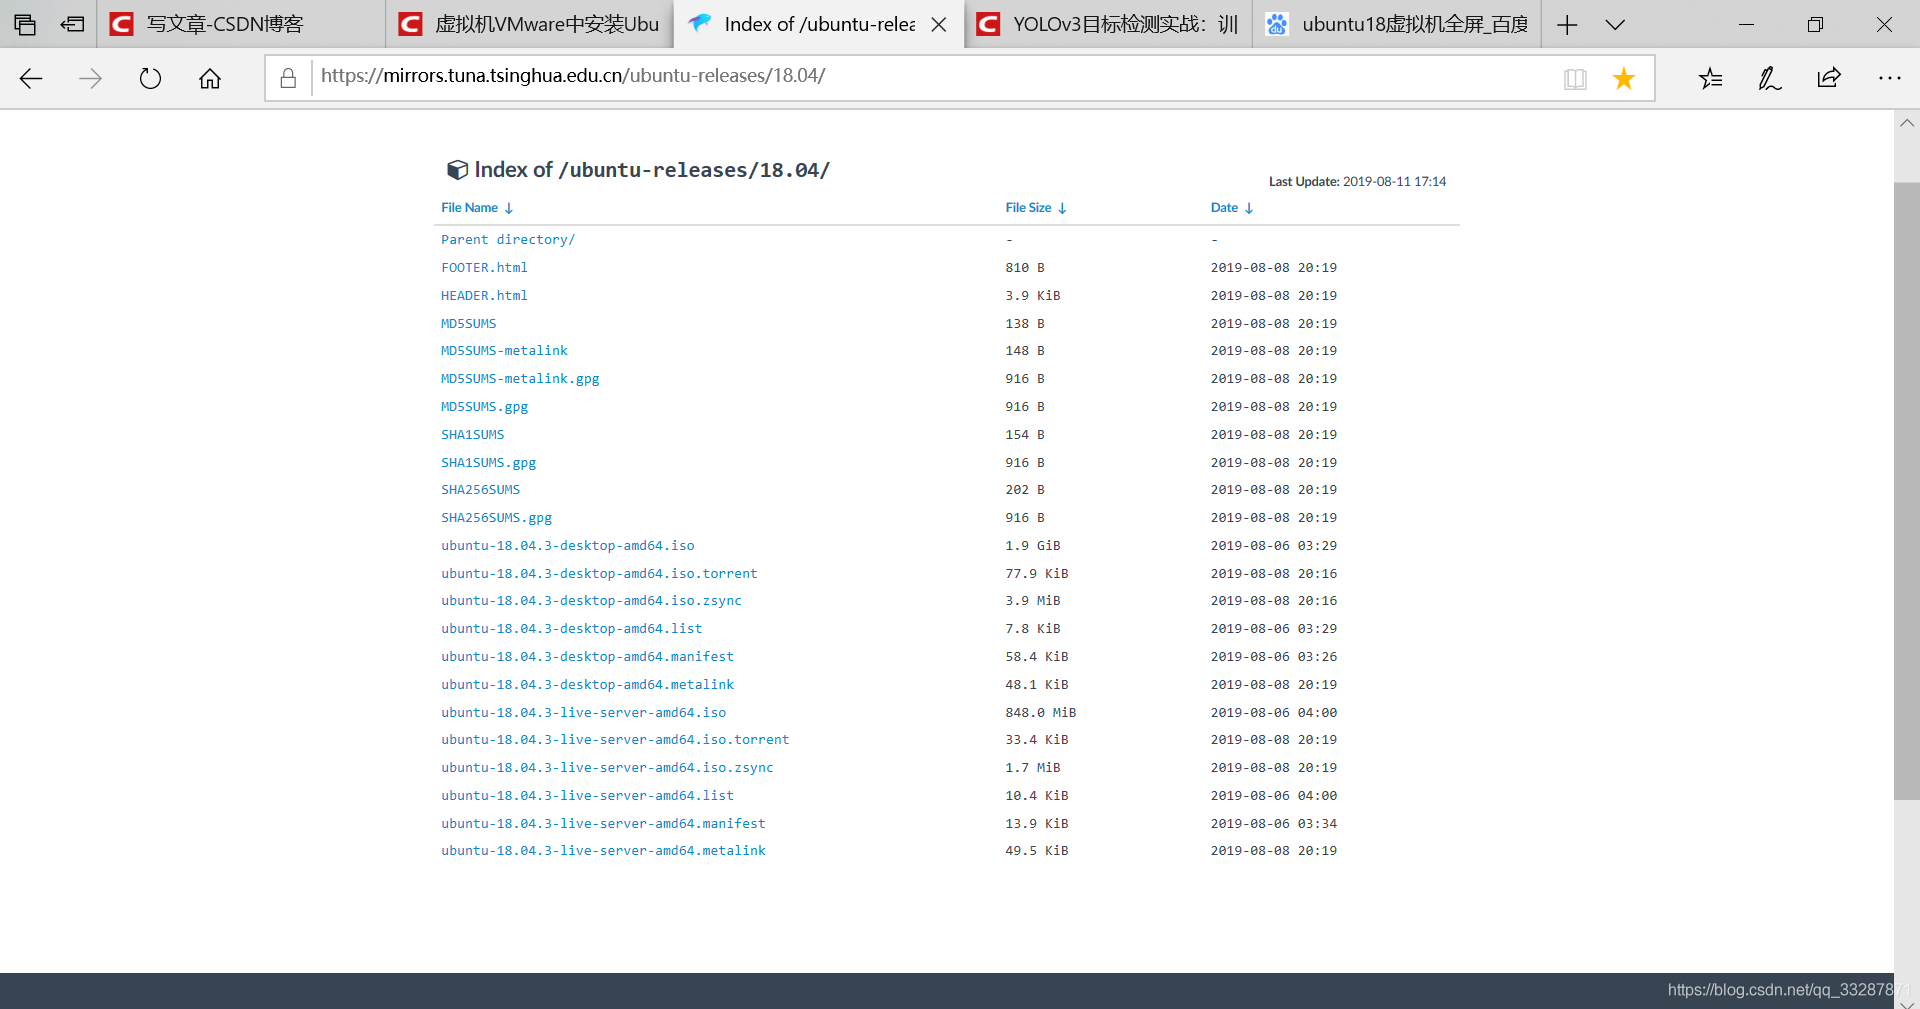
Task: Open MD5SUMS.gpg file
Action: coord(485,407)
